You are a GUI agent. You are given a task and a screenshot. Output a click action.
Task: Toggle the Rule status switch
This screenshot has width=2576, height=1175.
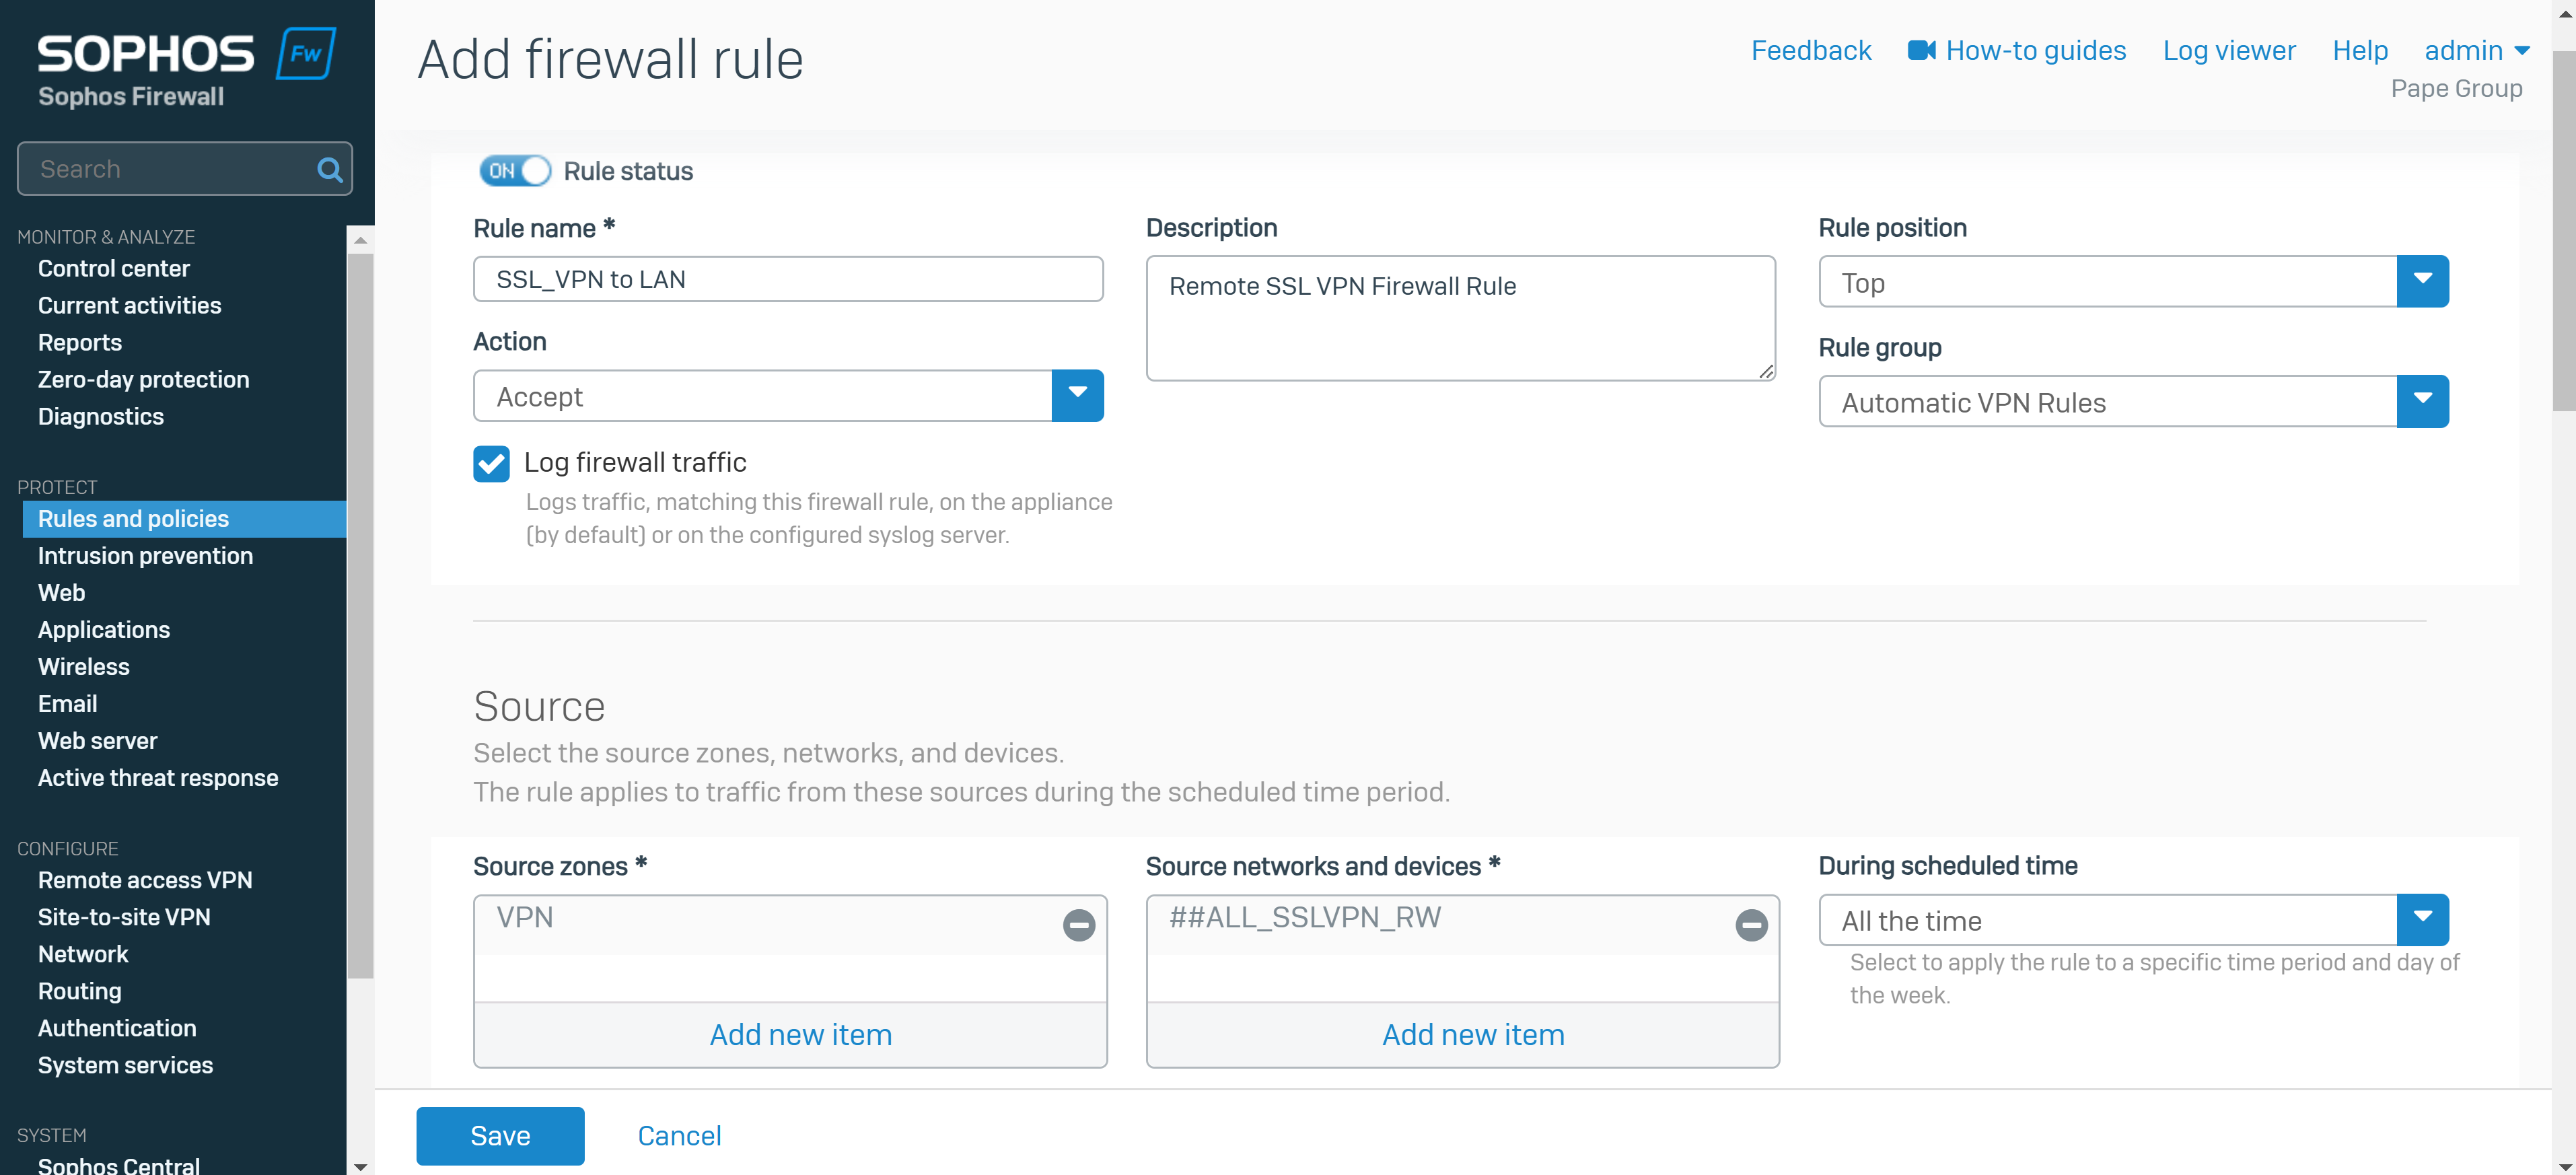(514, 171)
